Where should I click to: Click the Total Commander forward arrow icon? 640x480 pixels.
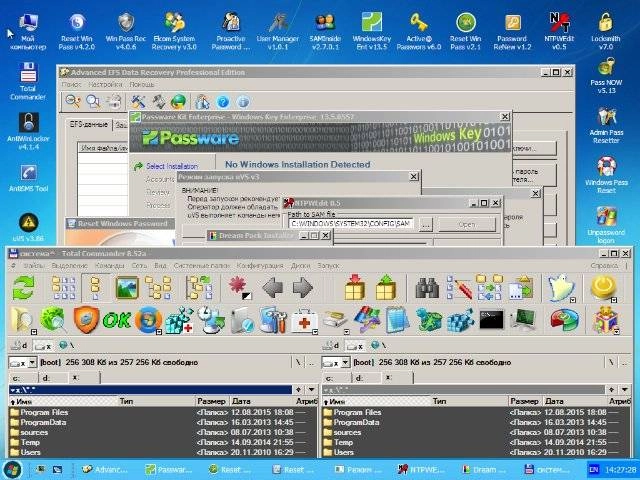(x=302, y=288)
